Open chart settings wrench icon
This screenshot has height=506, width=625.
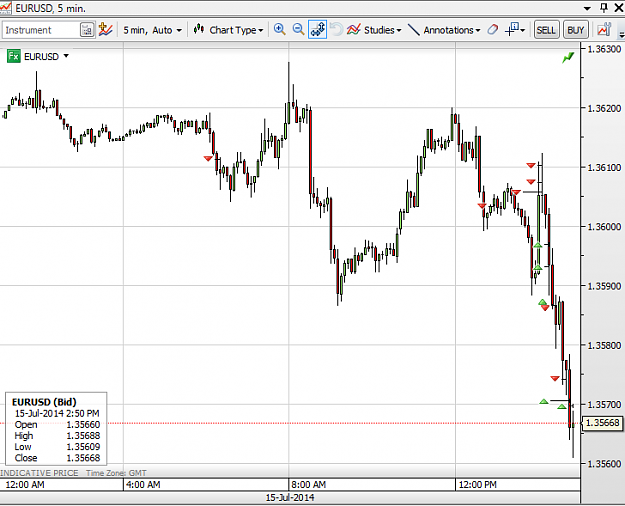pos(604,30)
